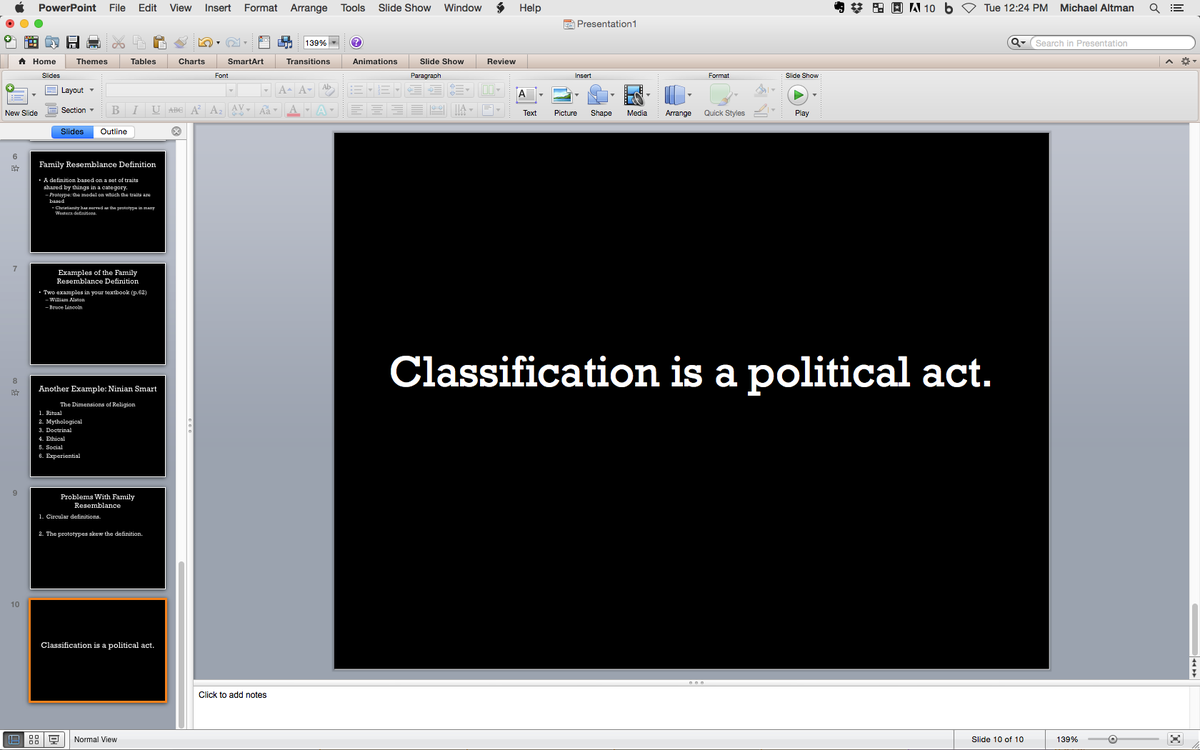Switch to the Outline tab in the slides pane

[x=113, y=132]
